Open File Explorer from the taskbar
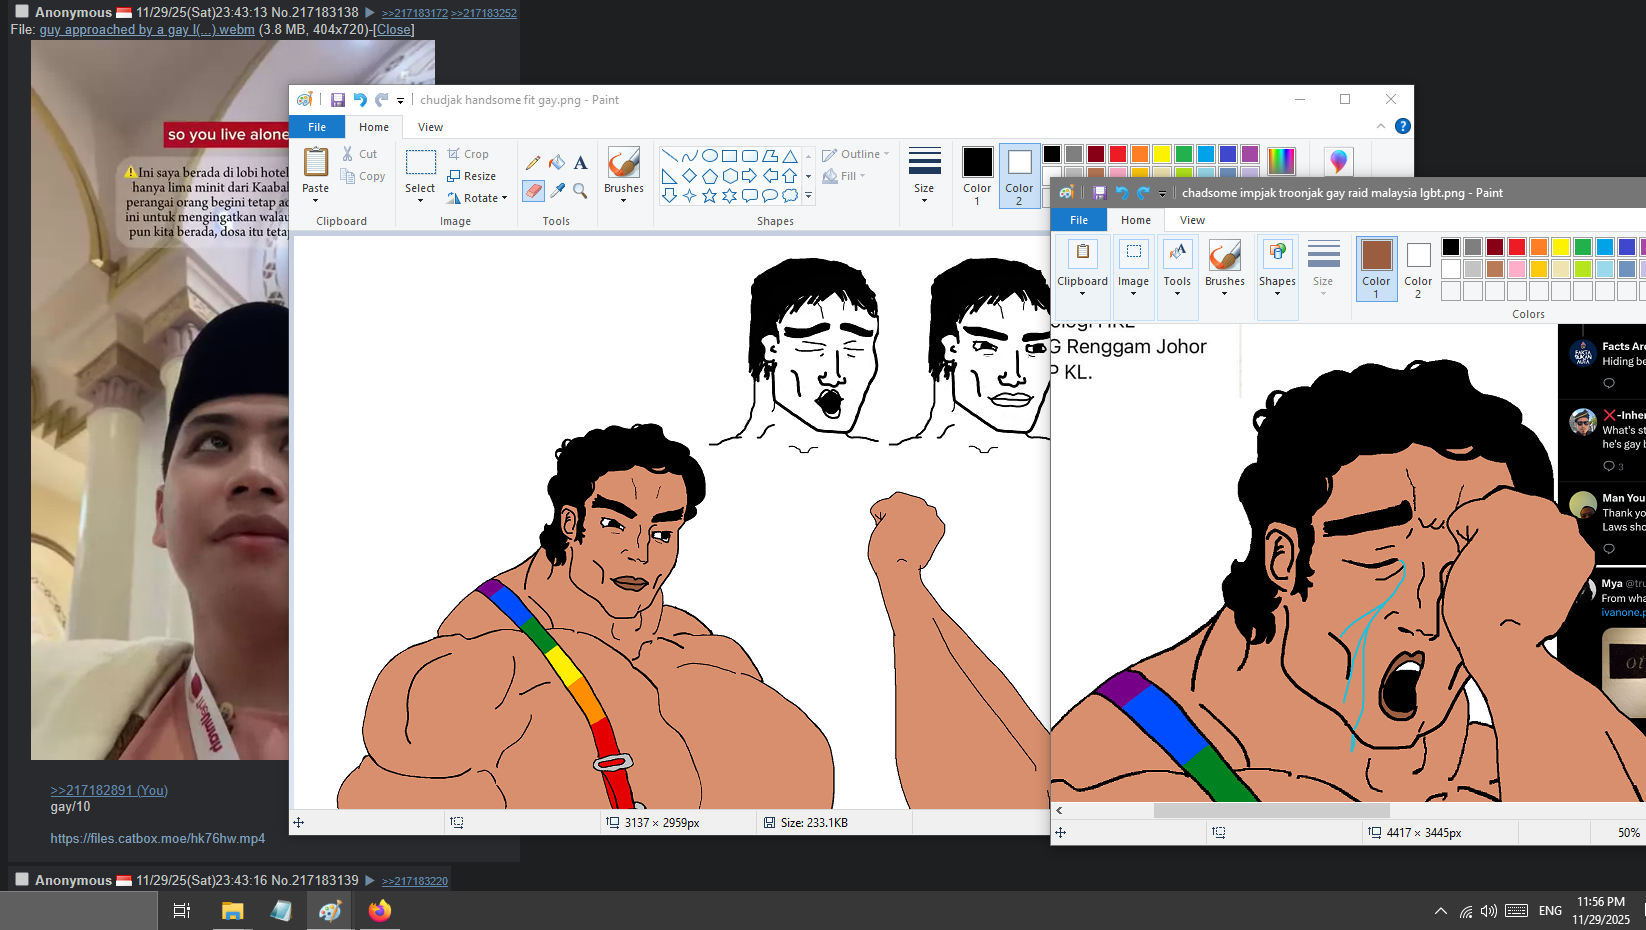Viewport: 1646px width, 930px height. [x=232, y=911]
